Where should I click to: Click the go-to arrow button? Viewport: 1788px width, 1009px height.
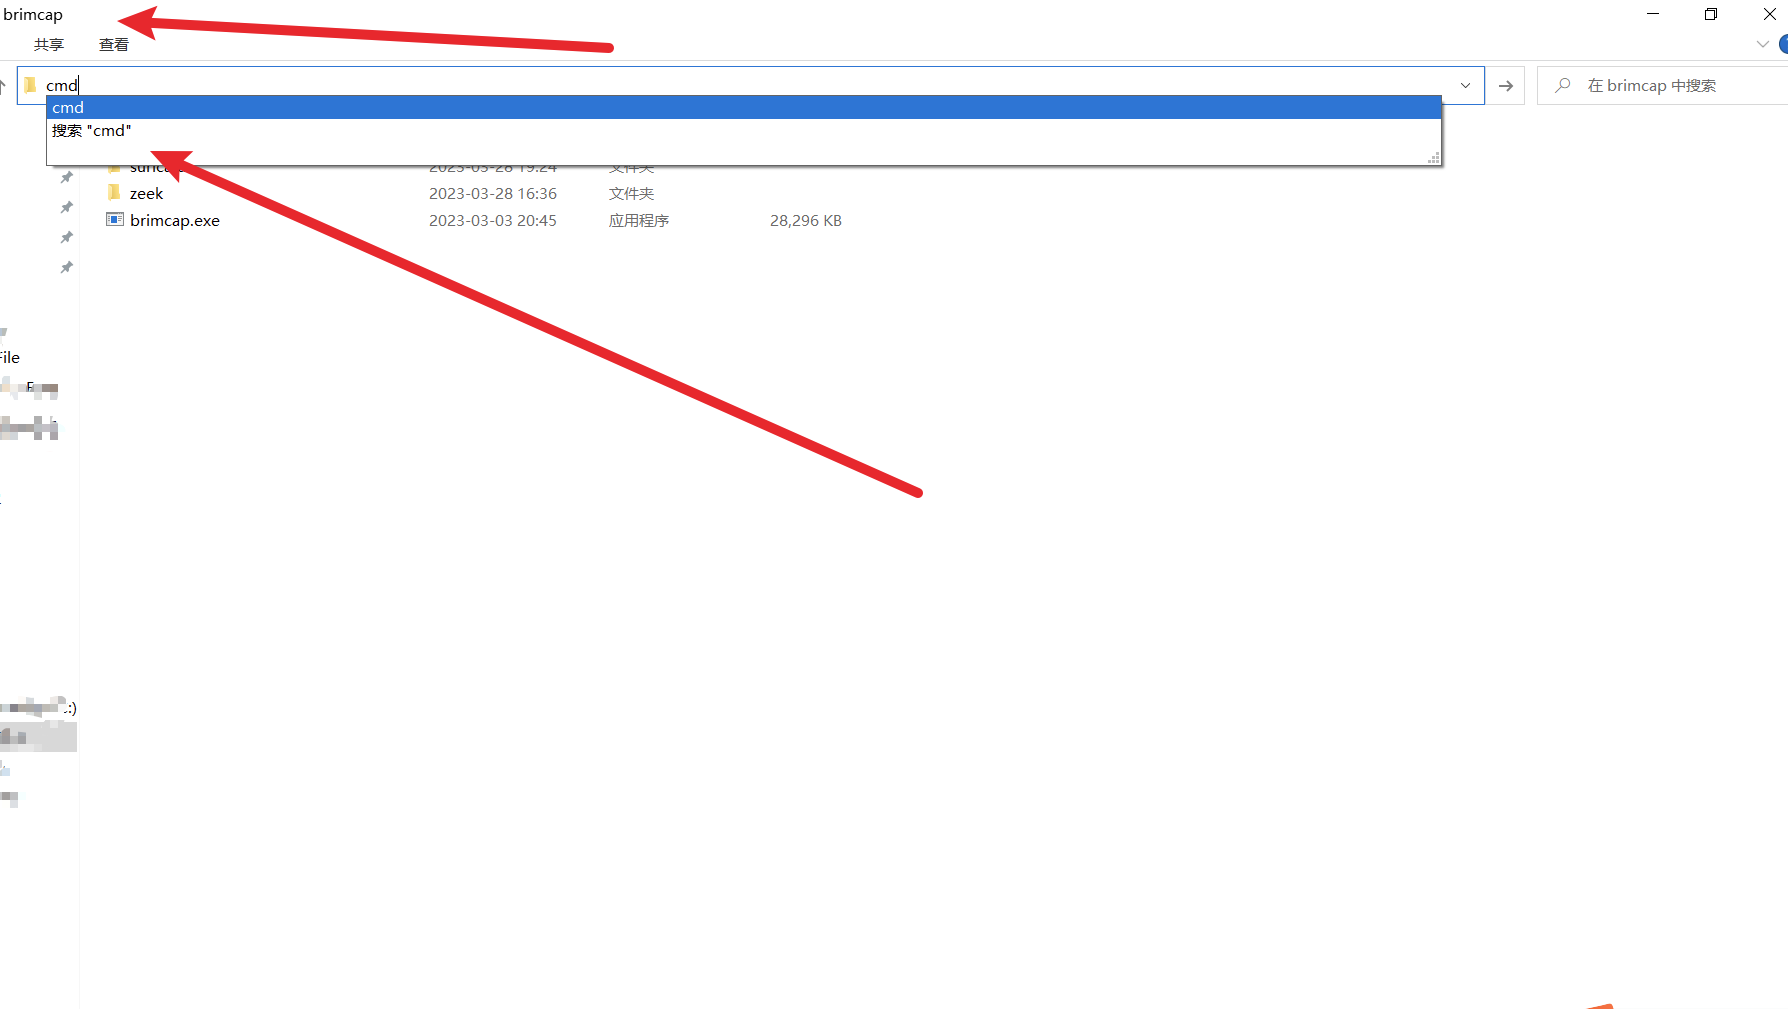1506,86
